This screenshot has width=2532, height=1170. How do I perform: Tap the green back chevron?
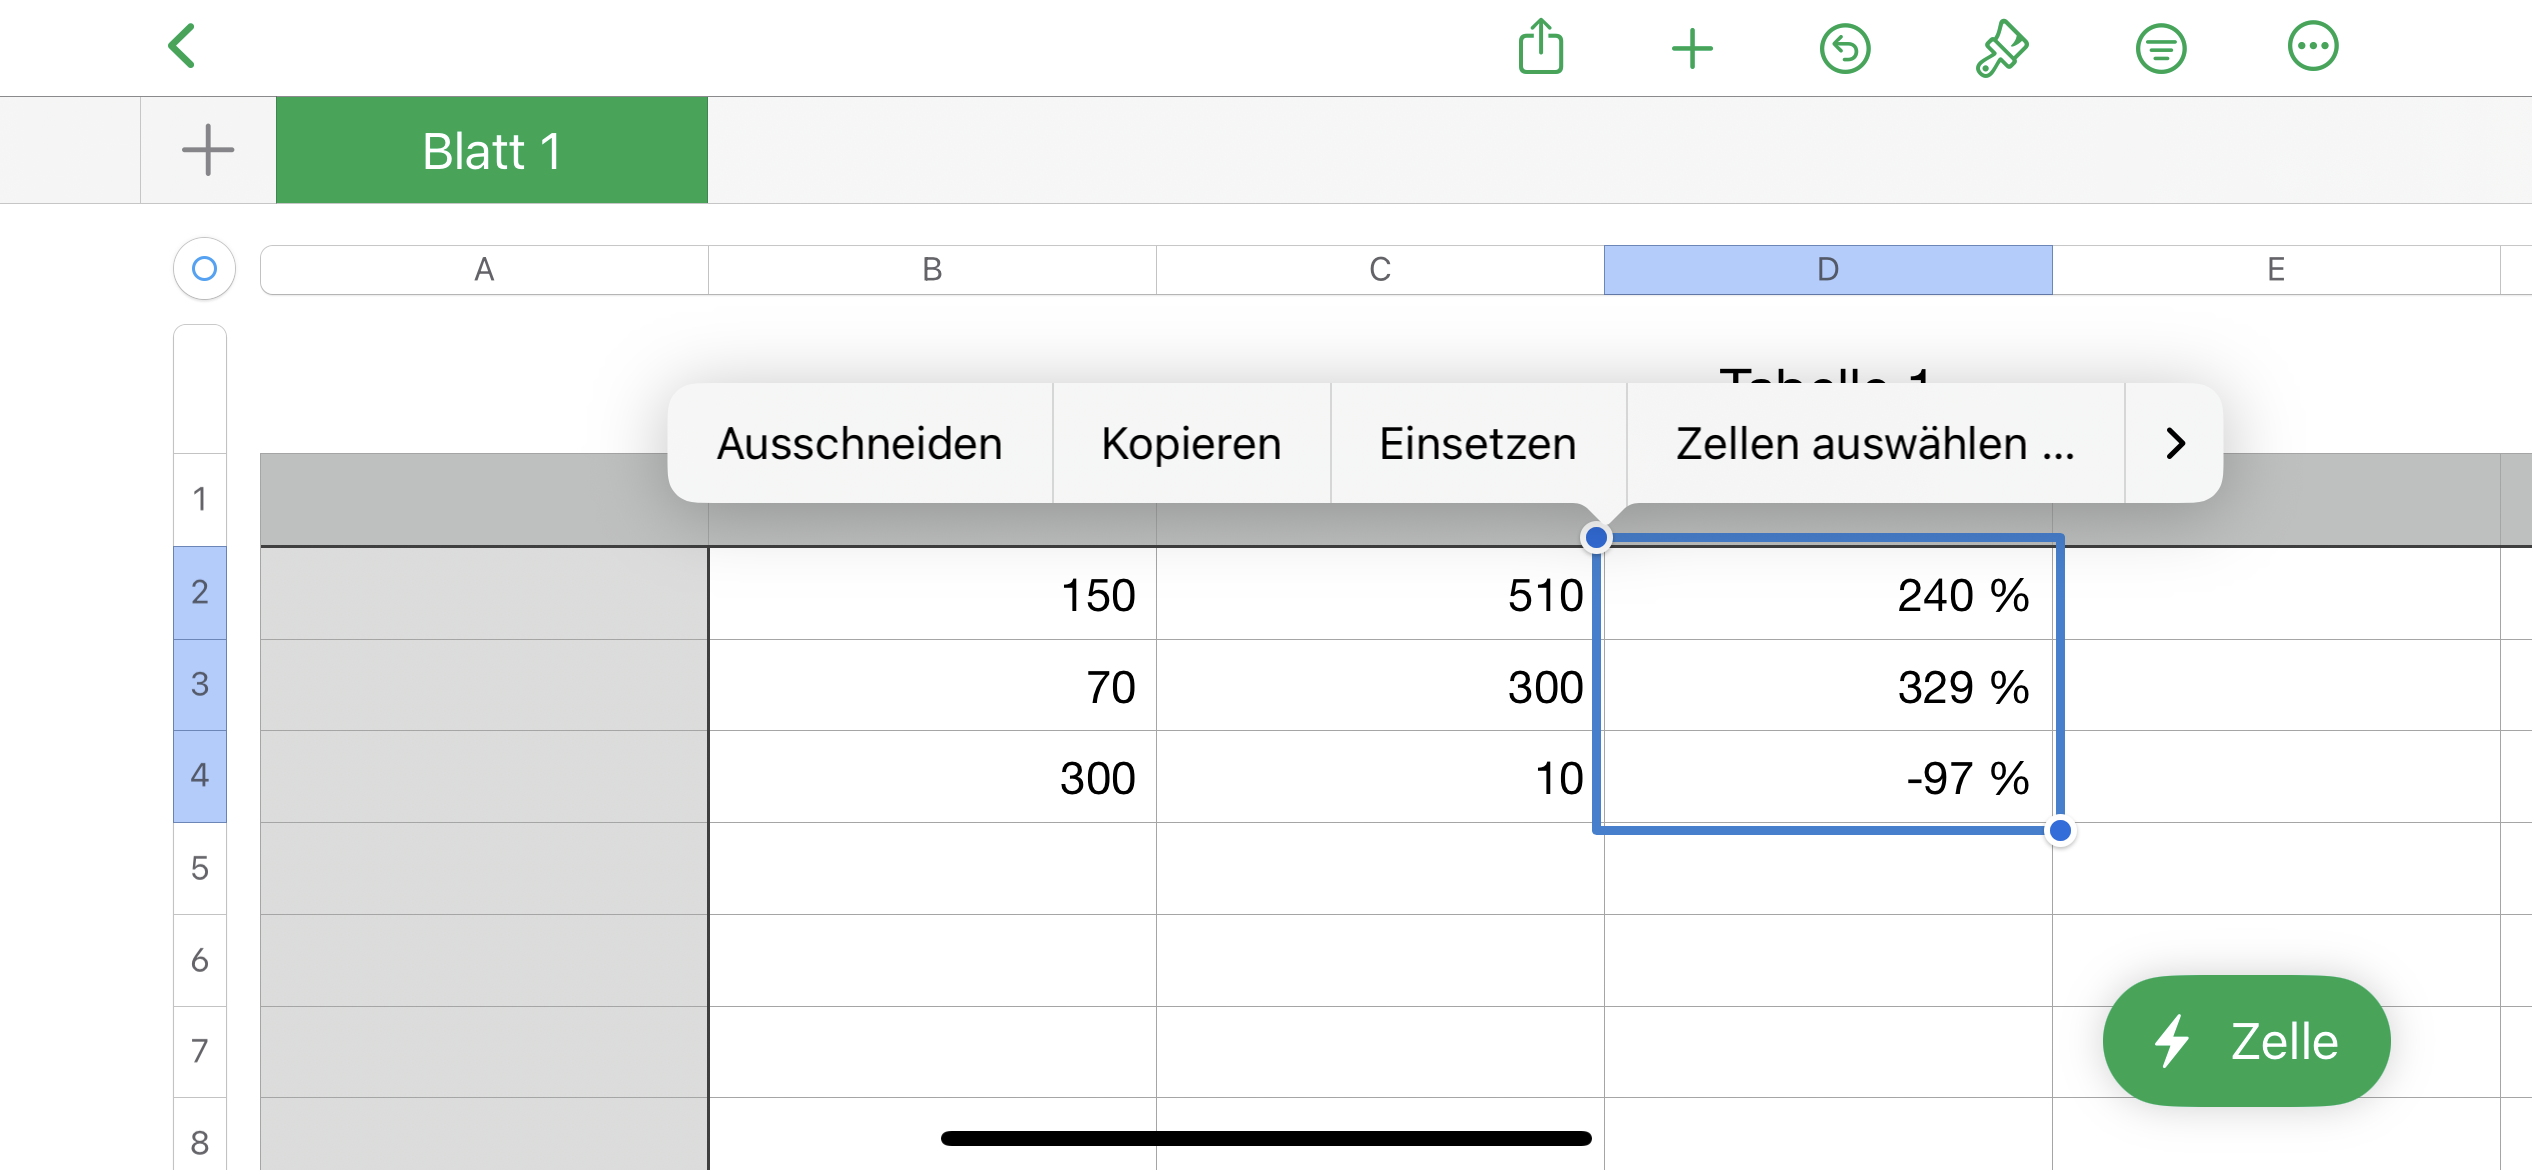tap(182, 46)
